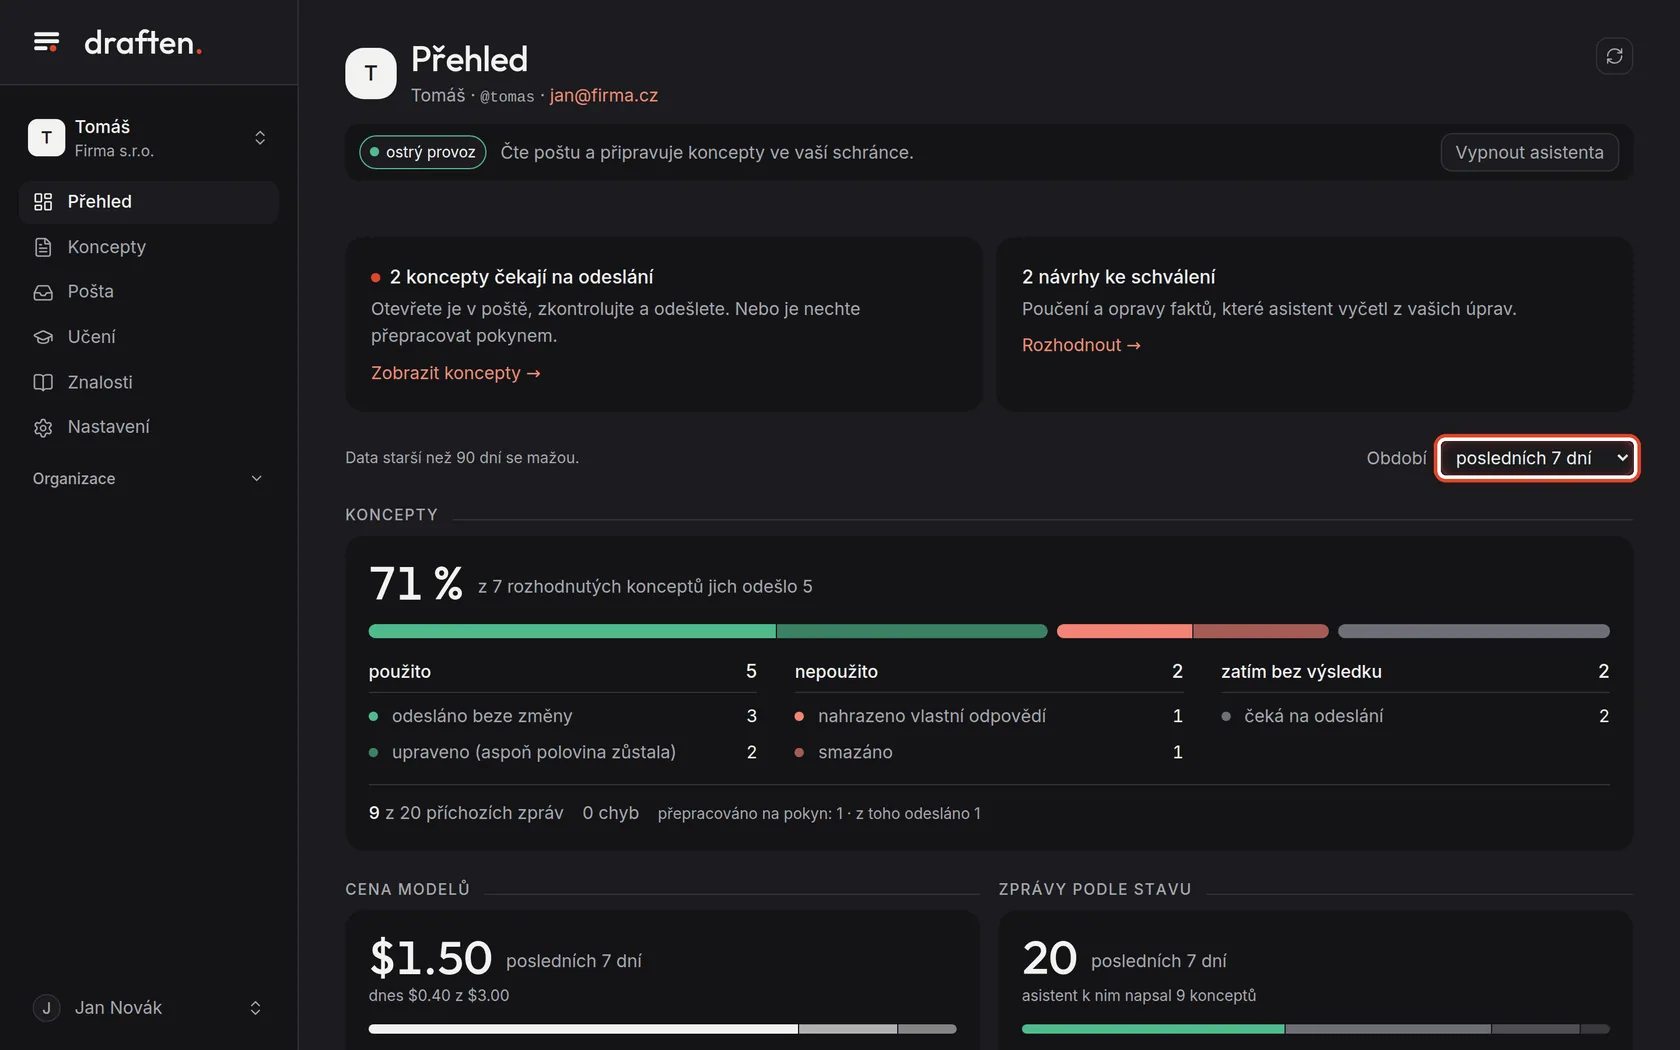Click the draften logo
Screen dimensions: 1680x1050
[x=143, y=42]
